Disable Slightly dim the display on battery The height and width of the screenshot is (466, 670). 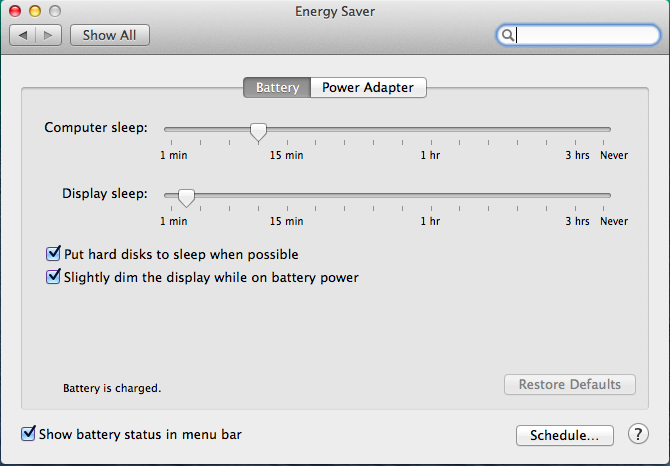pyautogui.click(x=54, y=277)
